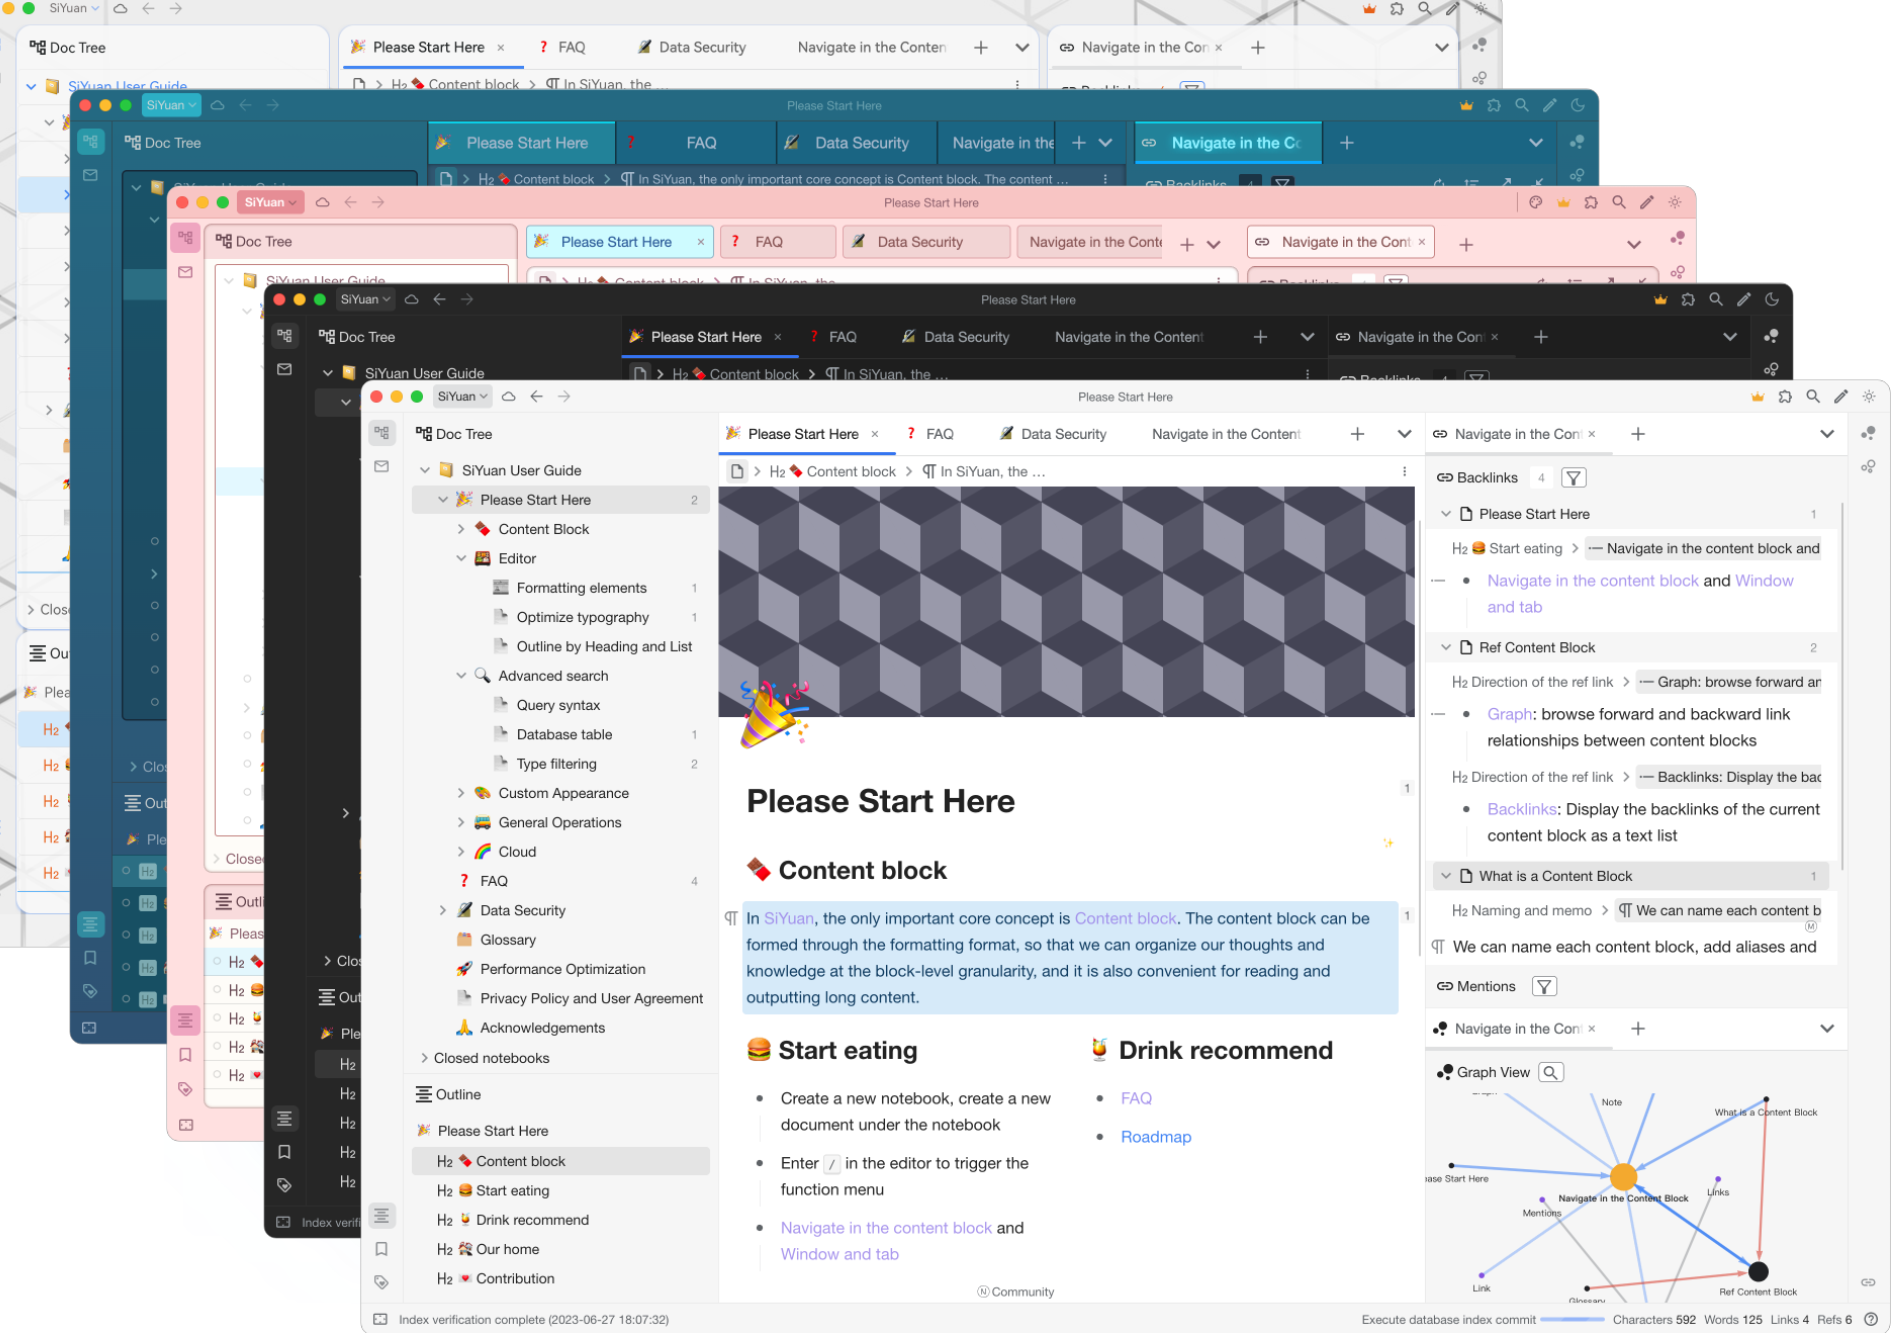Collapse Ref Content Block backlink group

1446,648
